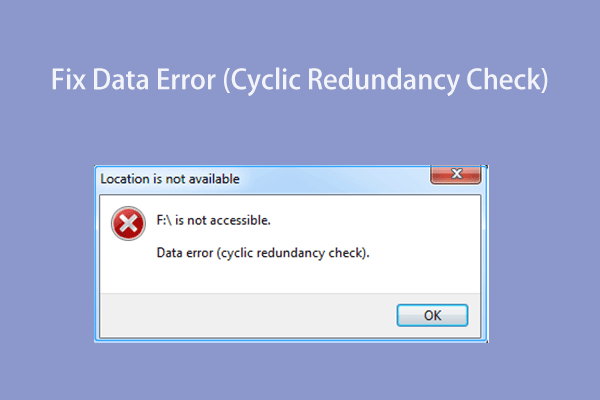The width and height of the screenshot is (600, 400).
Task: Click the 'Location is not available' title text
Action: (170, 180)
